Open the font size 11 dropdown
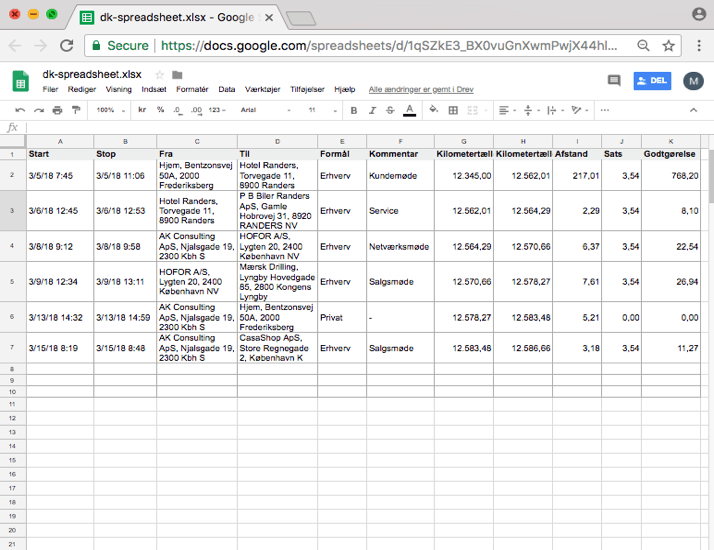 pos(322,110)
